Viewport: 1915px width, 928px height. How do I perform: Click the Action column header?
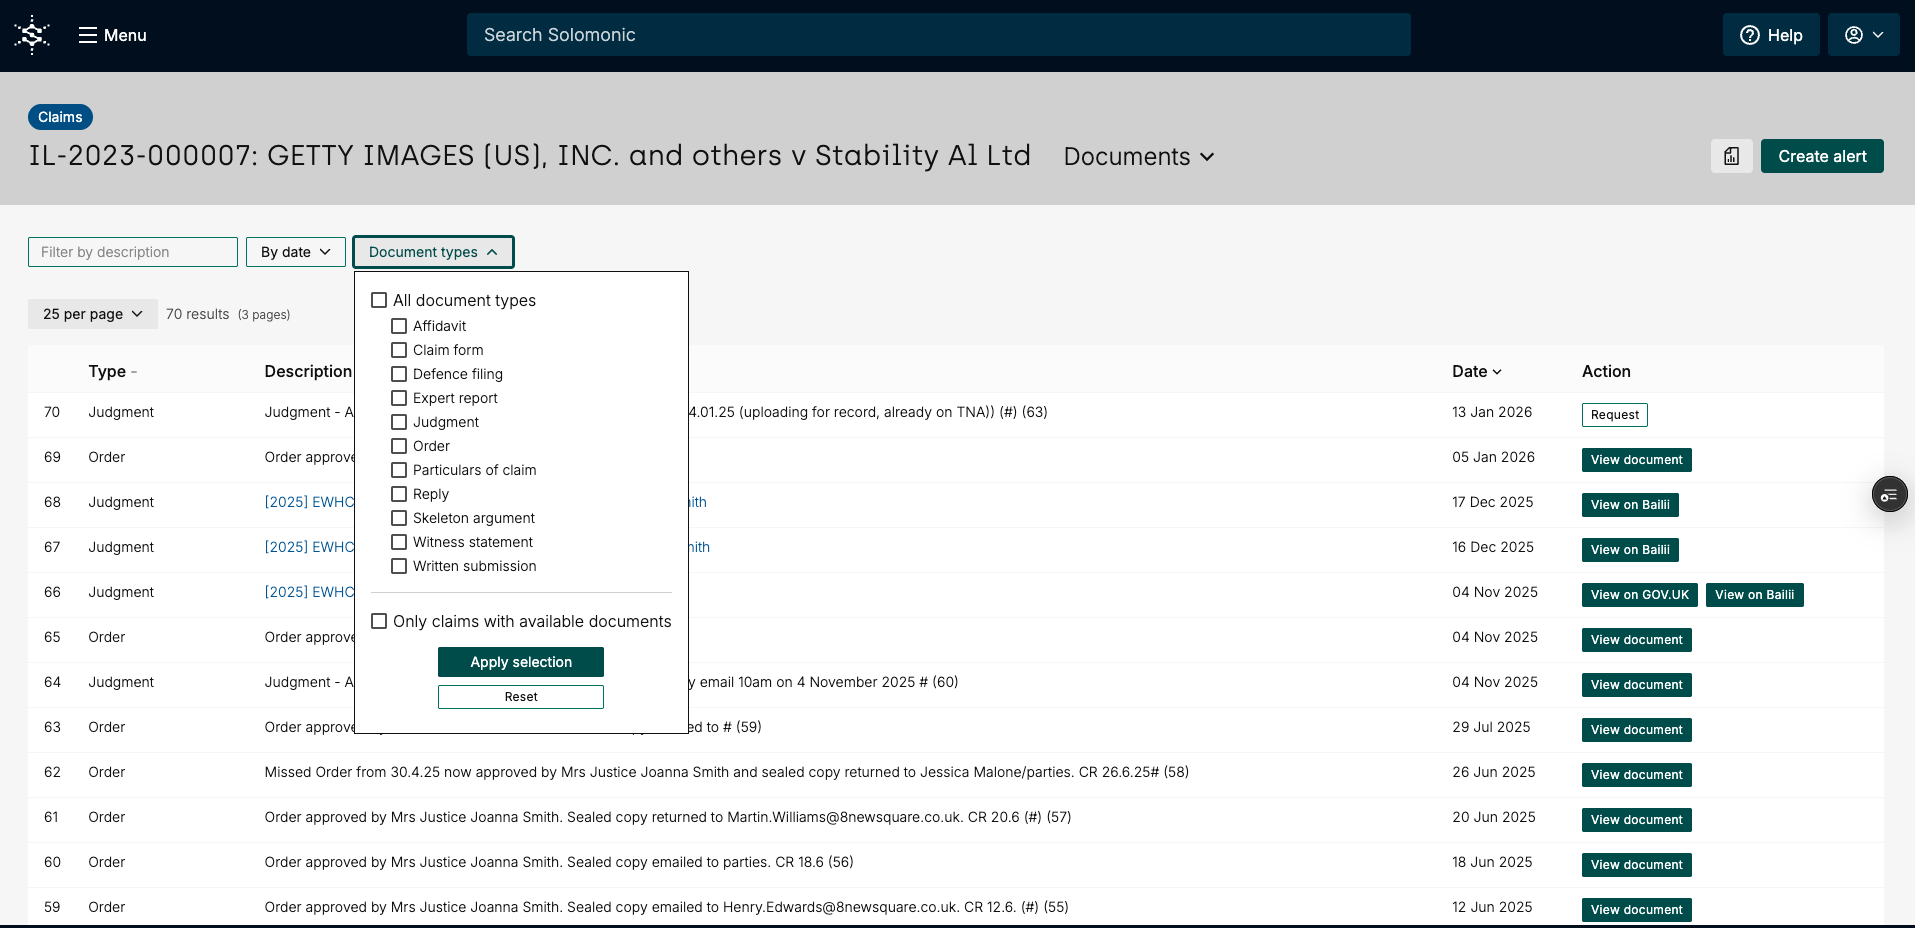pyautogui.click(x=1606, y=371)
